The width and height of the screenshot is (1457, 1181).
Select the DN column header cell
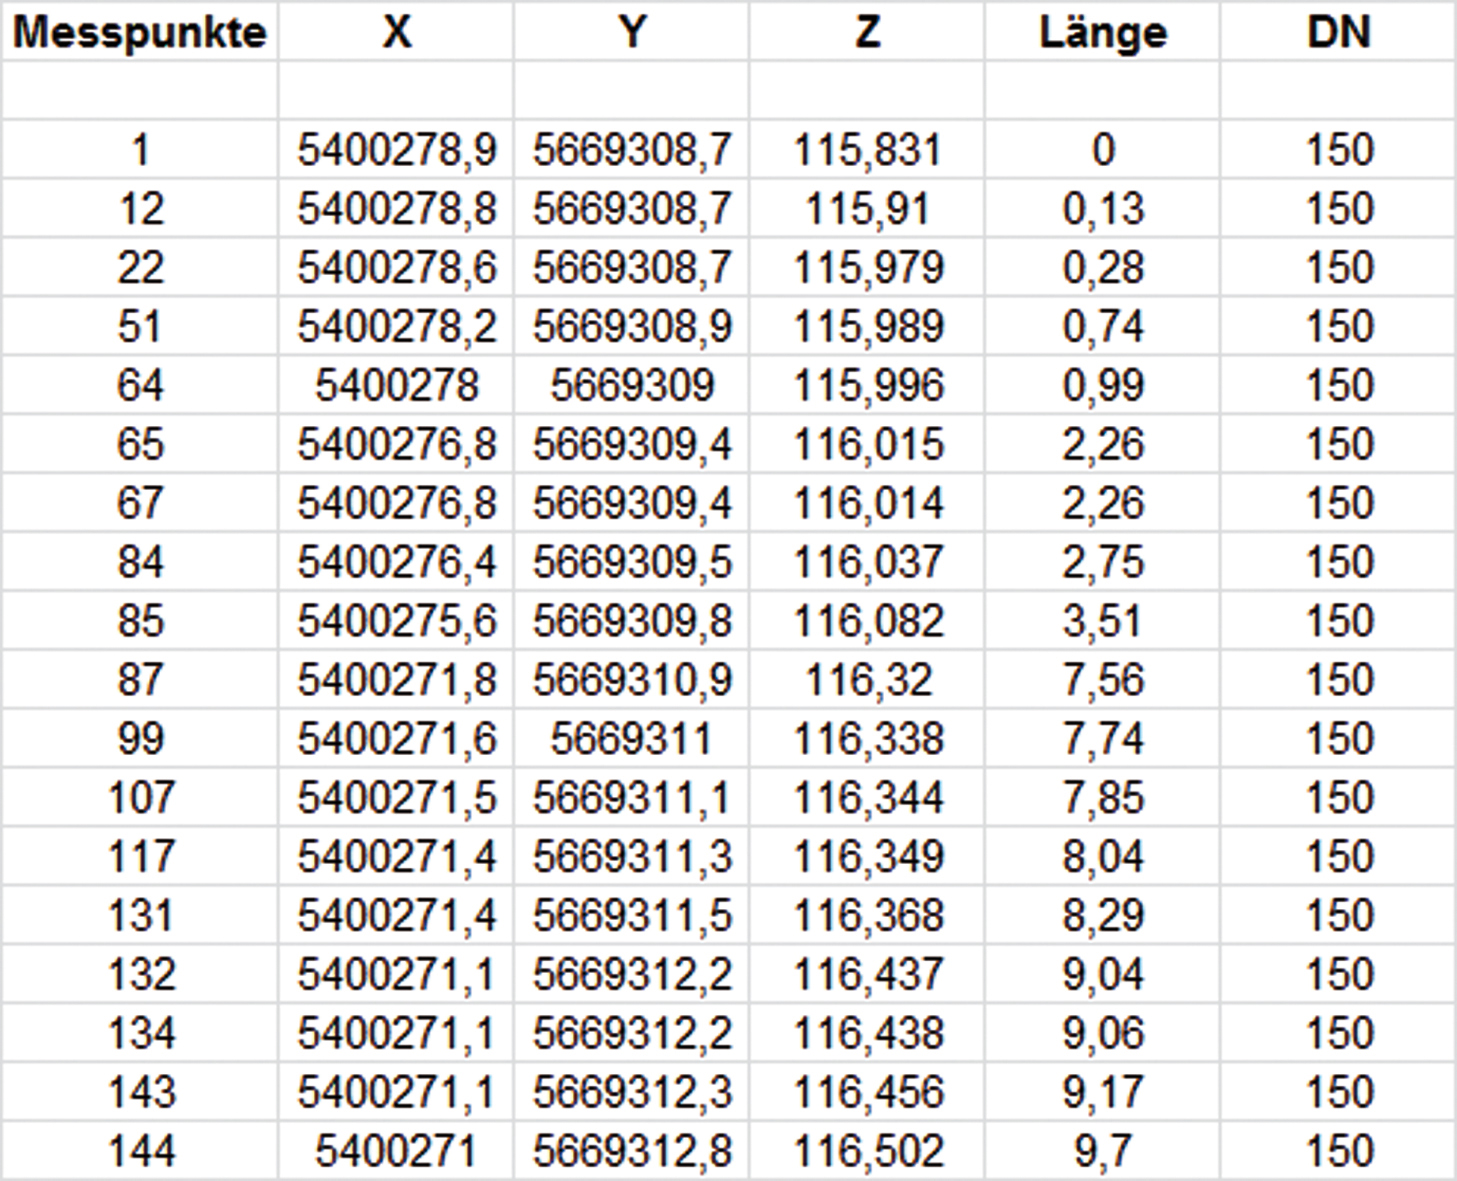(1338, 32)
